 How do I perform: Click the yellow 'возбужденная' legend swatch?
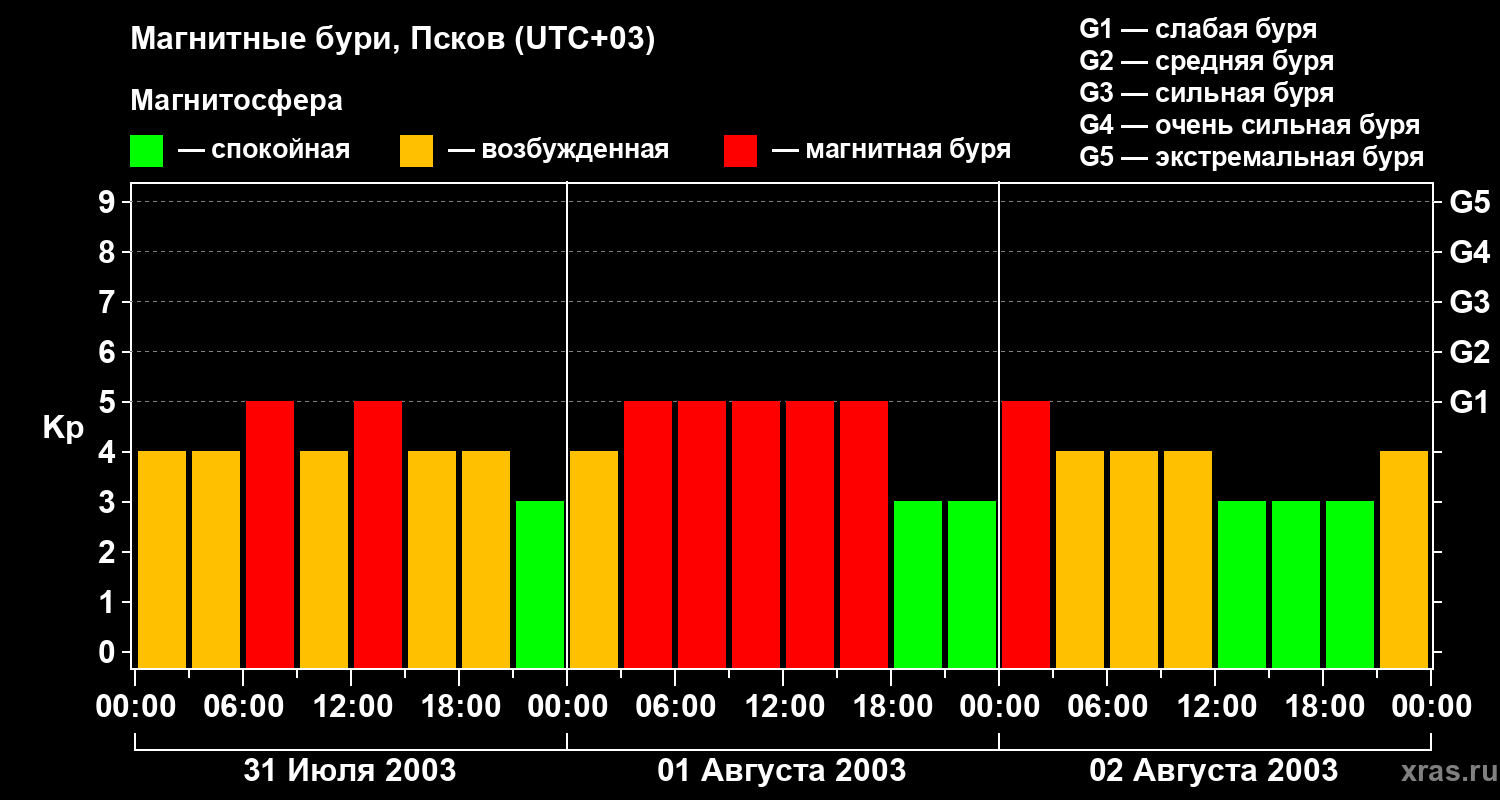416,151
